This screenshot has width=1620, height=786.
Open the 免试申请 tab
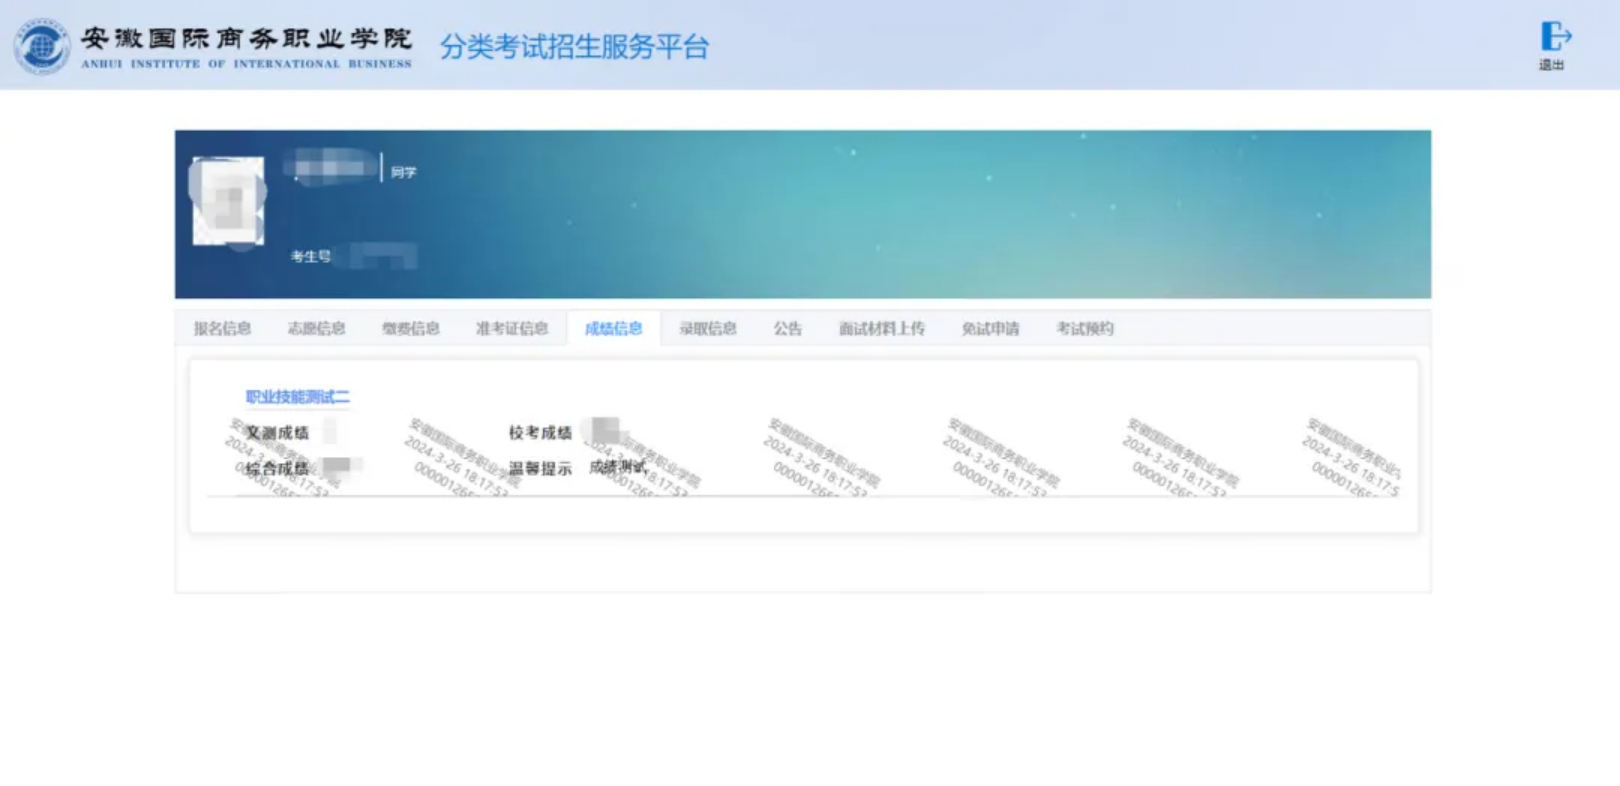(x=990, y=328)
